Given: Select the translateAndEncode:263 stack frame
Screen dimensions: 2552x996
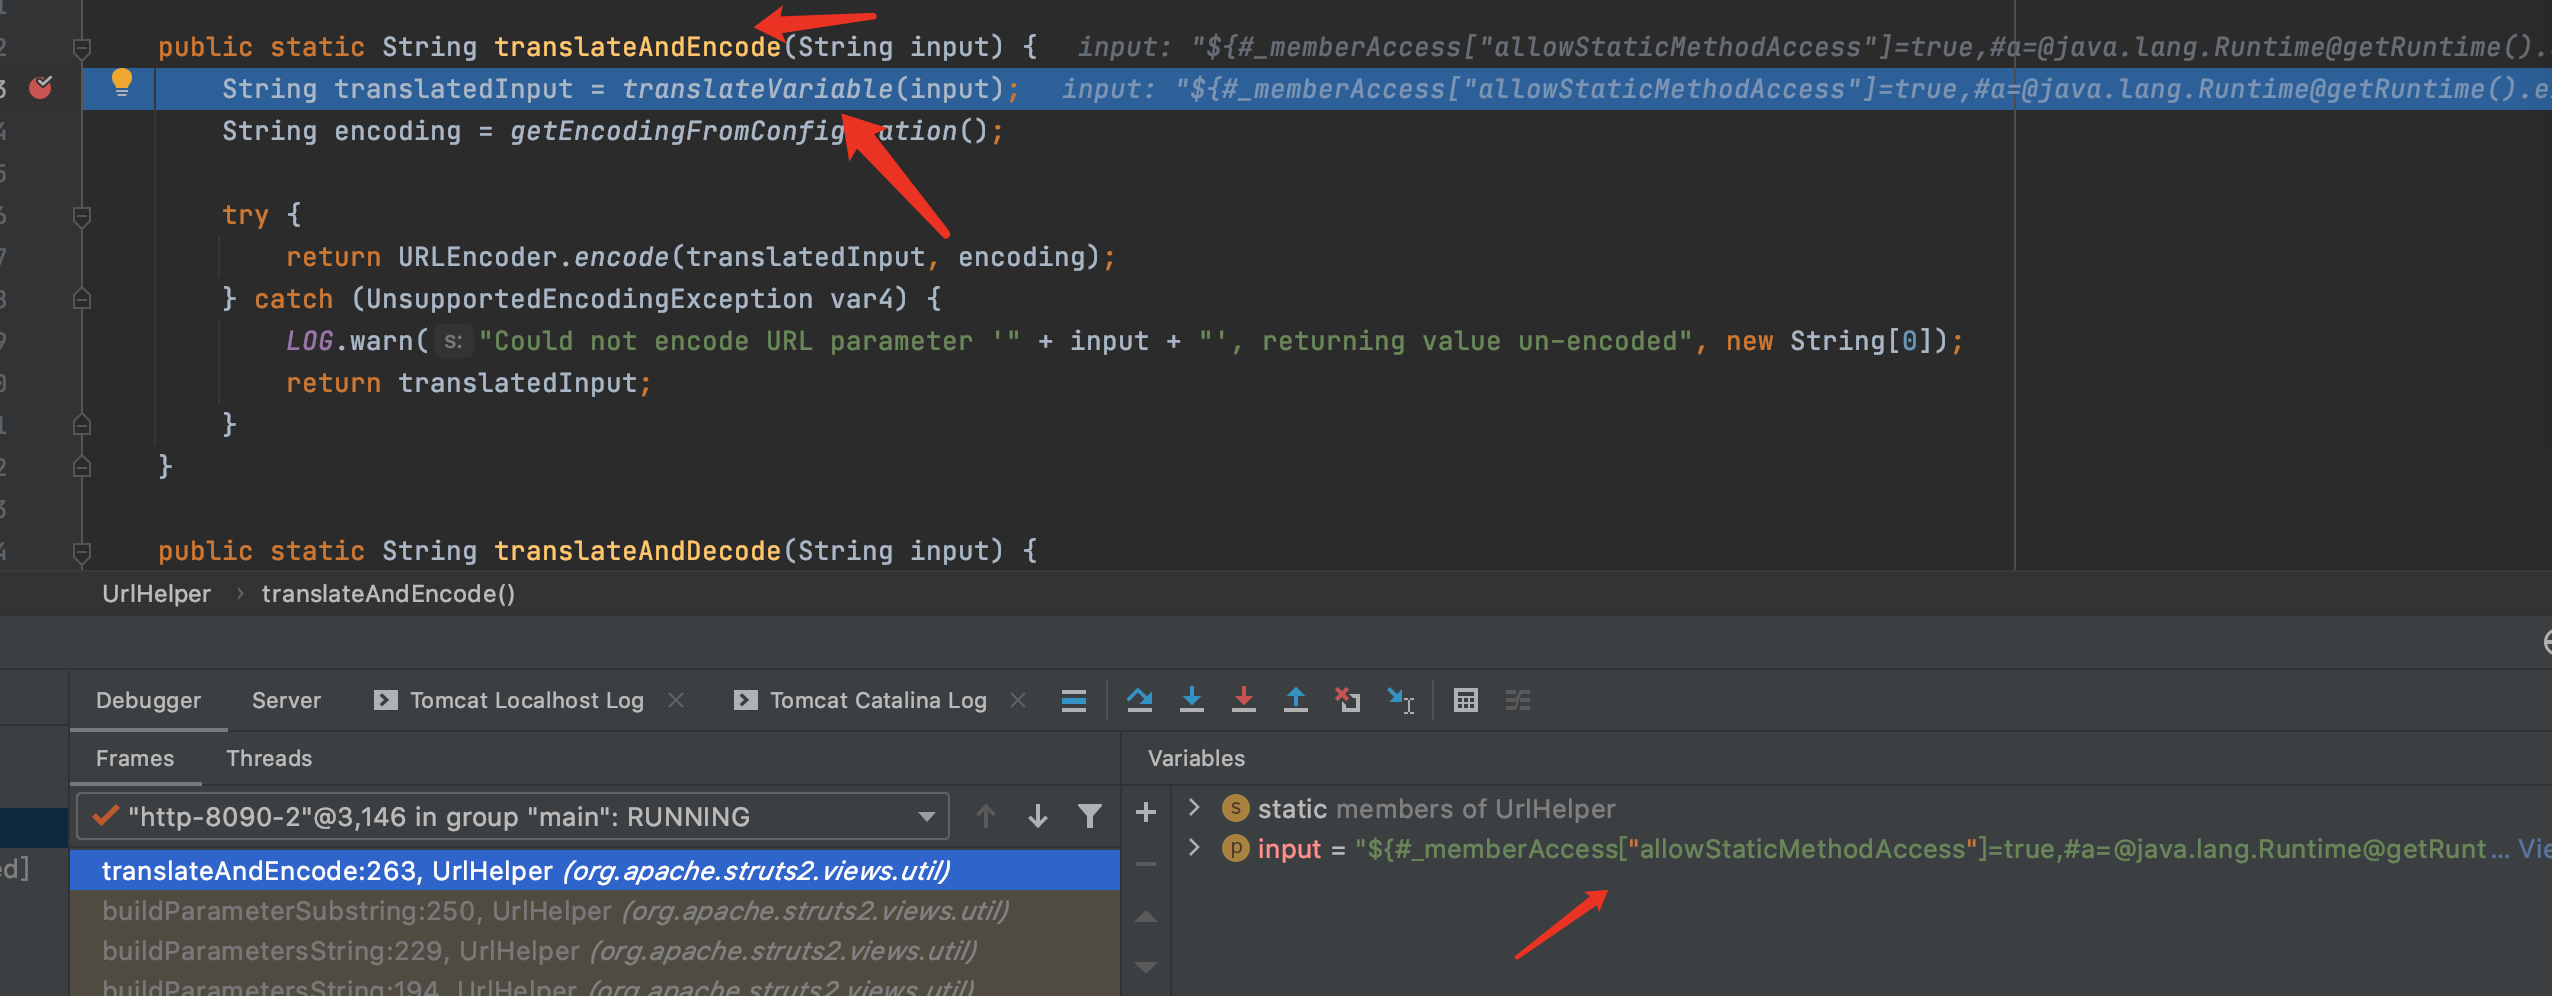Looking at the screenshot, I should tap(595, 870).
